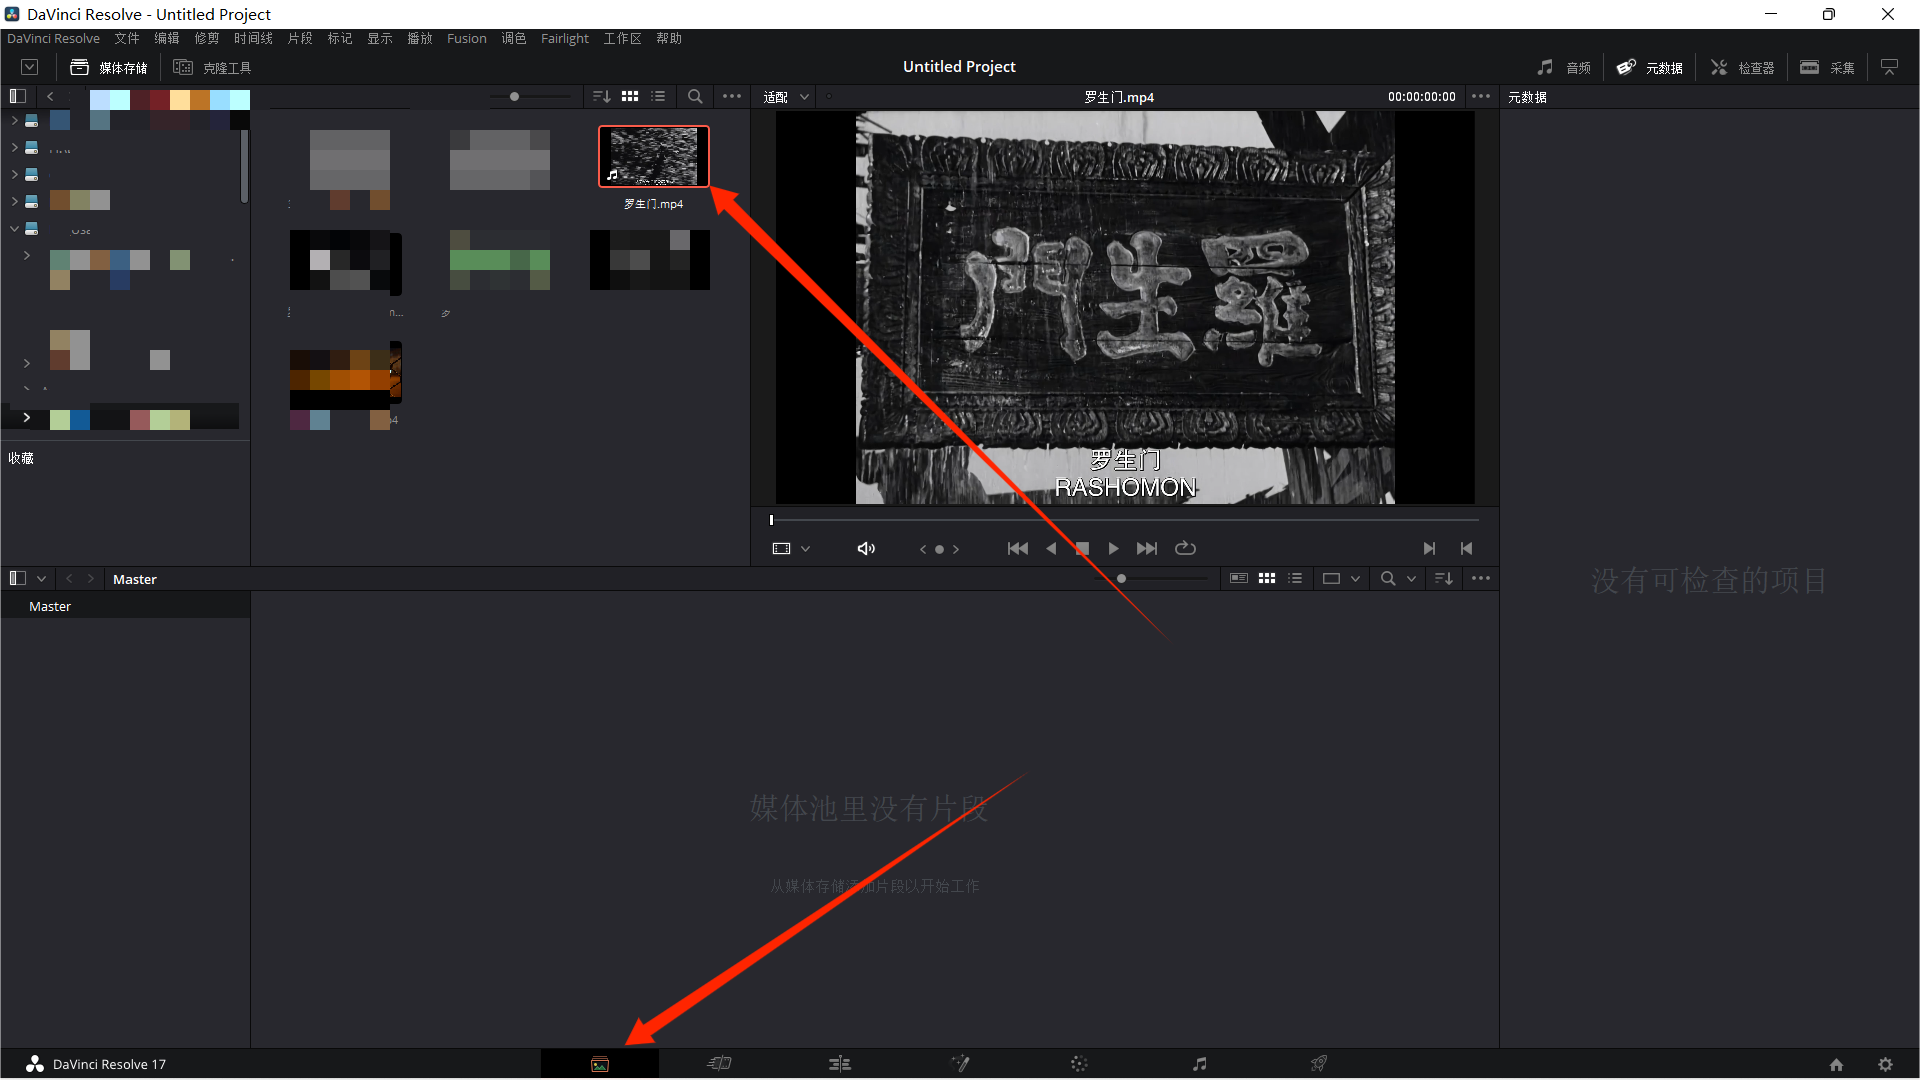
Task: Open the 适配 zoom dropdown in viewer
Action: pyautogui.click(x=787, y=97)
